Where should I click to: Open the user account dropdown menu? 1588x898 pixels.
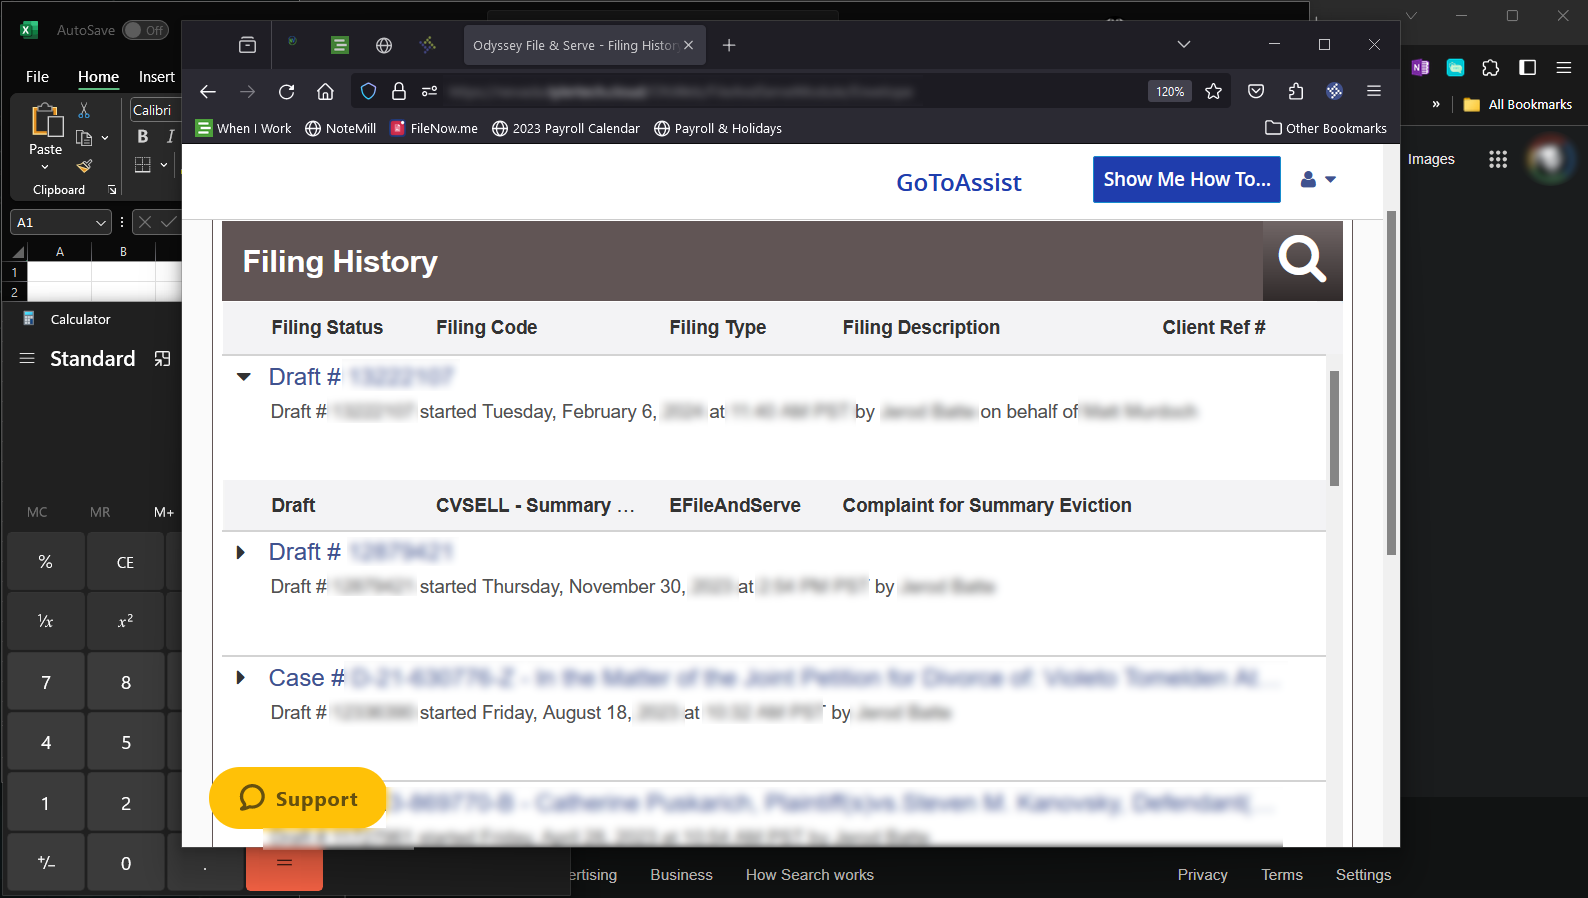coord(1317,180)
